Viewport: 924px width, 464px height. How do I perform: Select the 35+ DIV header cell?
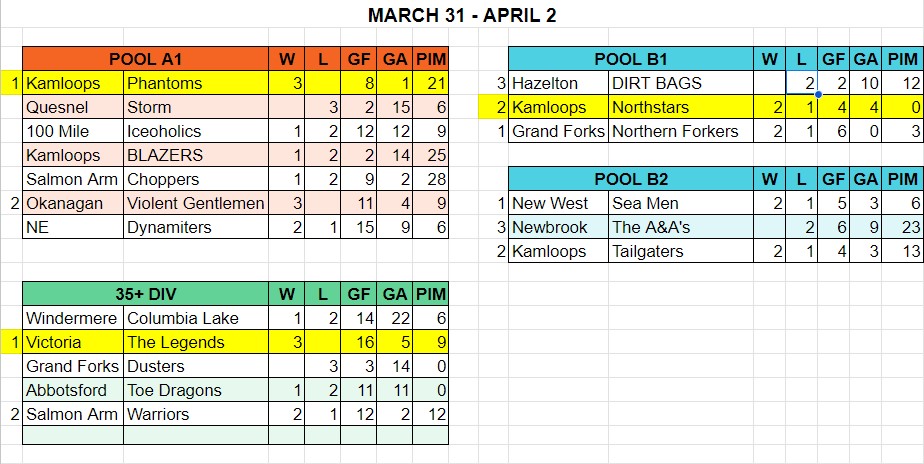click(x=146, y=294)
